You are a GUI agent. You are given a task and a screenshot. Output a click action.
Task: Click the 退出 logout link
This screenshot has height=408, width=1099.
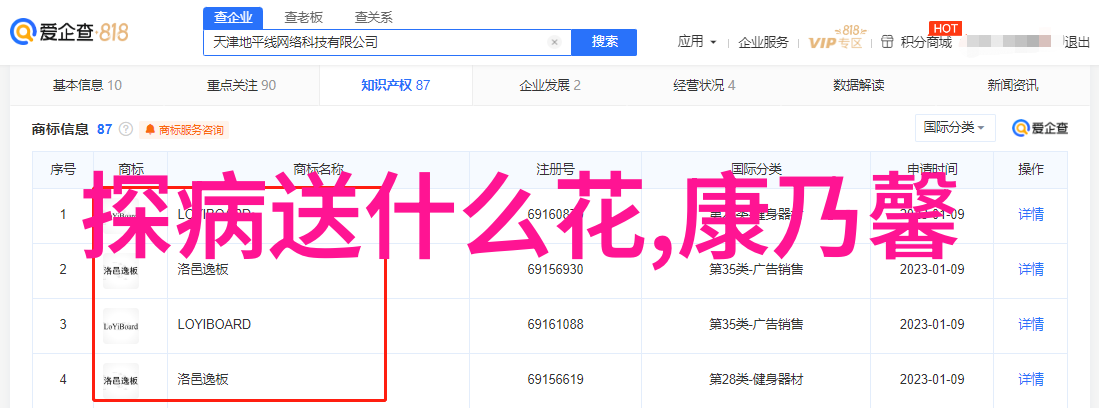[x=1077, y=42]
